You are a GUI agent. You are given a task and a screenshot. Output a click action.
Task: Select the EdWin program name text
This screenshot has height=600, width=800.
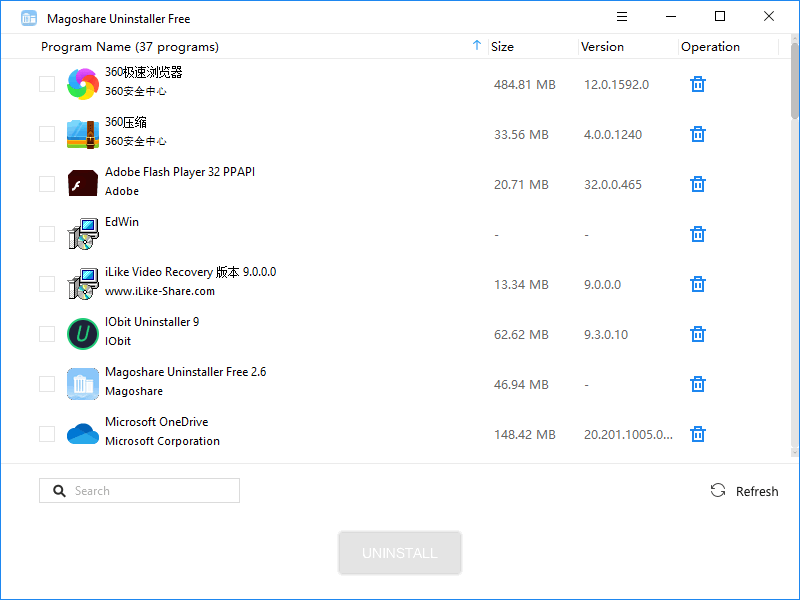coord(122,222)
